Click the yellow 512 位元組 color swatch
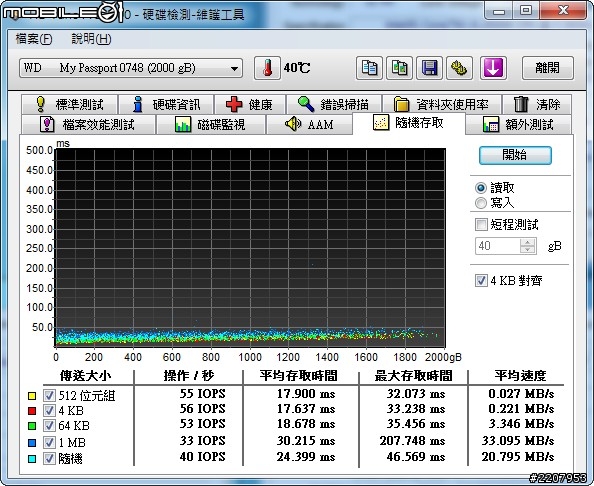Image resolution: width=594 pixels, height=486 pixels. [32, 396]
